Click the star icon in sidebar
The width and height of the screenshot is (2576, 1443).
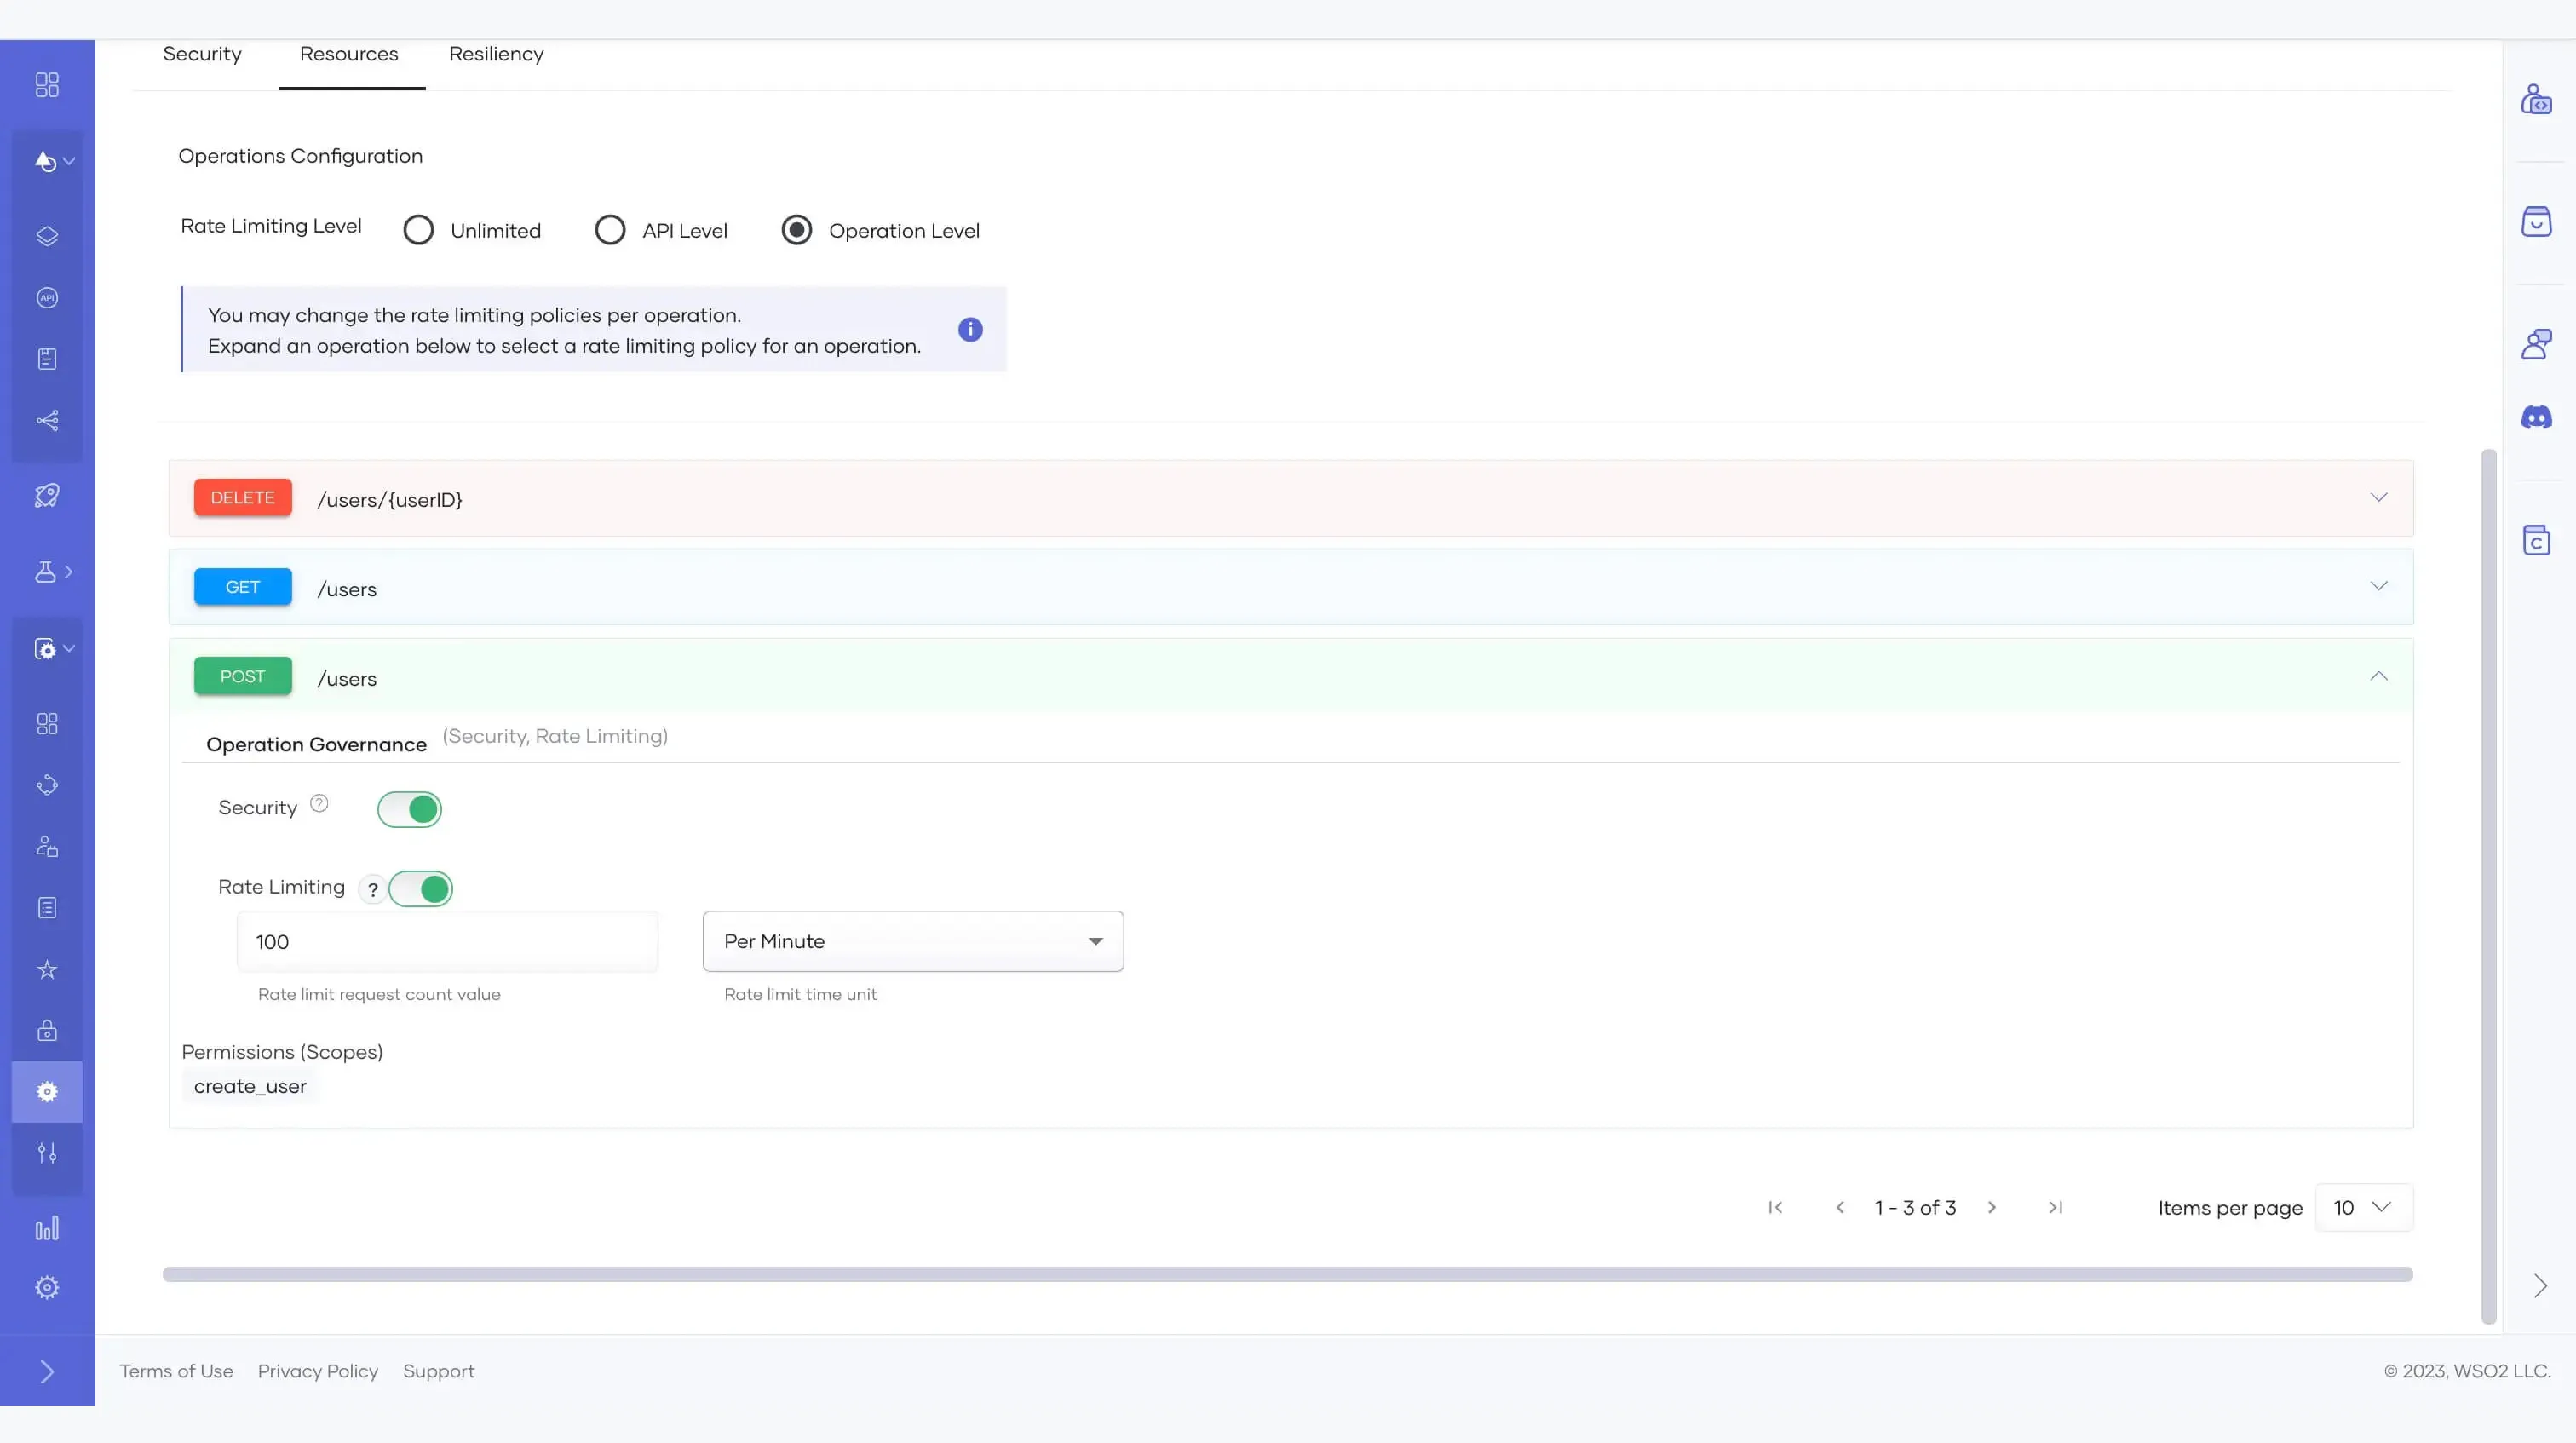(47, 970)
